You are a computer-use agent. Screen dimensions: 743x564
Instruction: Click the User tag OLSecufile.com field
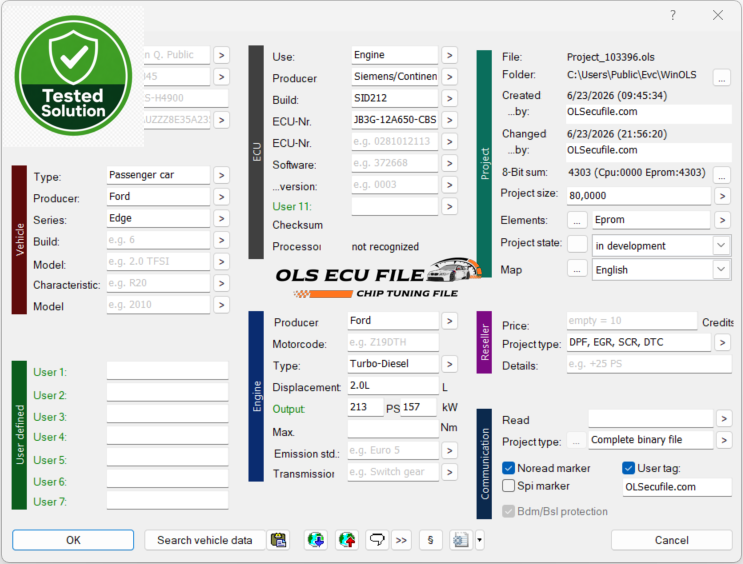(677, 487)
